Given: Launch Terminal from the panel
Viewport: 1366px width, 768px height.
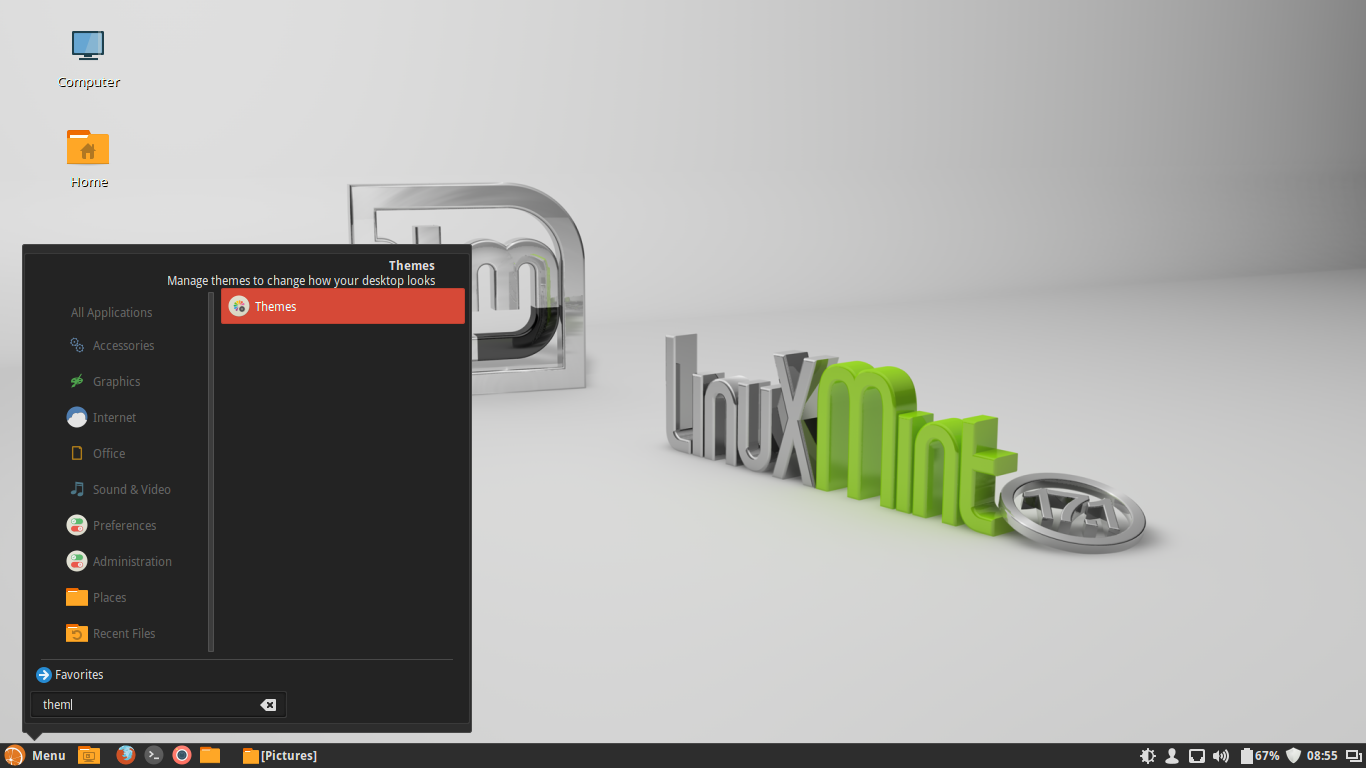Looking at the screenshot, I should tap(154, 755).
